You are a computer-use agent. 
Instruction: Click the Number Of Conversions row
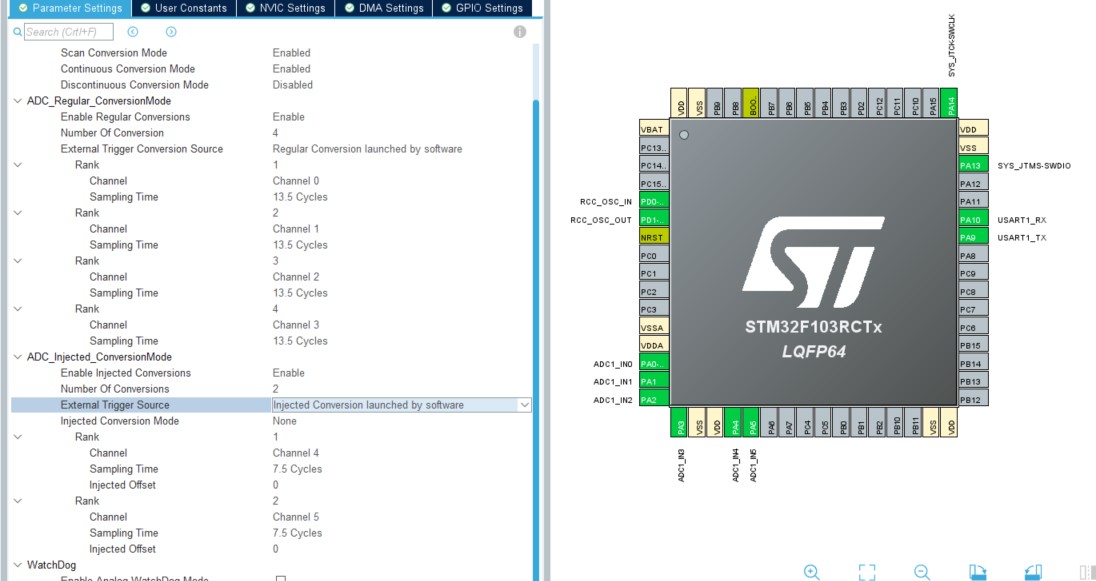[271, 389]
